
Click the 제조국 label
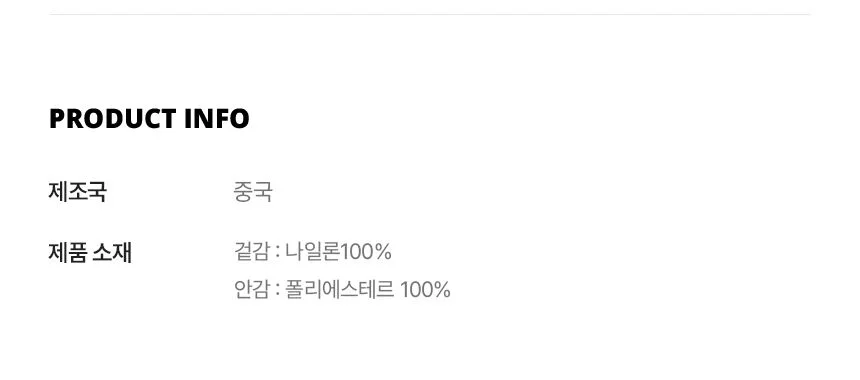pos(77,192)
